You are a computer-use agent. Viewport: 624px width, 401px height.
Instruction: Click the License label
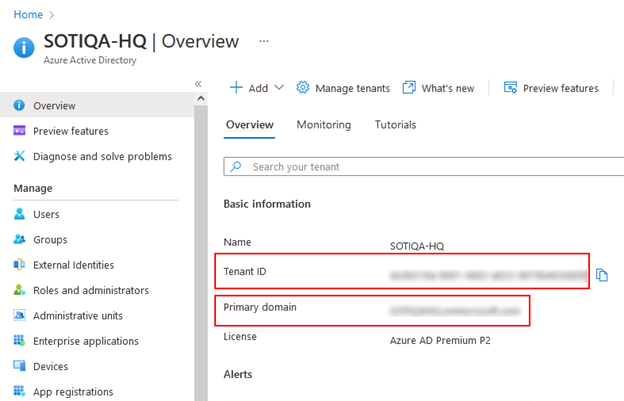pos(240,337)
